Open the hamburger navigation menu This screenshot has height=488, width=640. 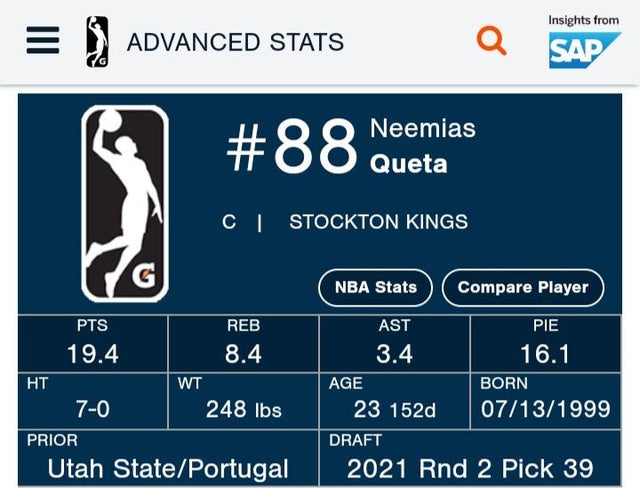coord(43,41)
